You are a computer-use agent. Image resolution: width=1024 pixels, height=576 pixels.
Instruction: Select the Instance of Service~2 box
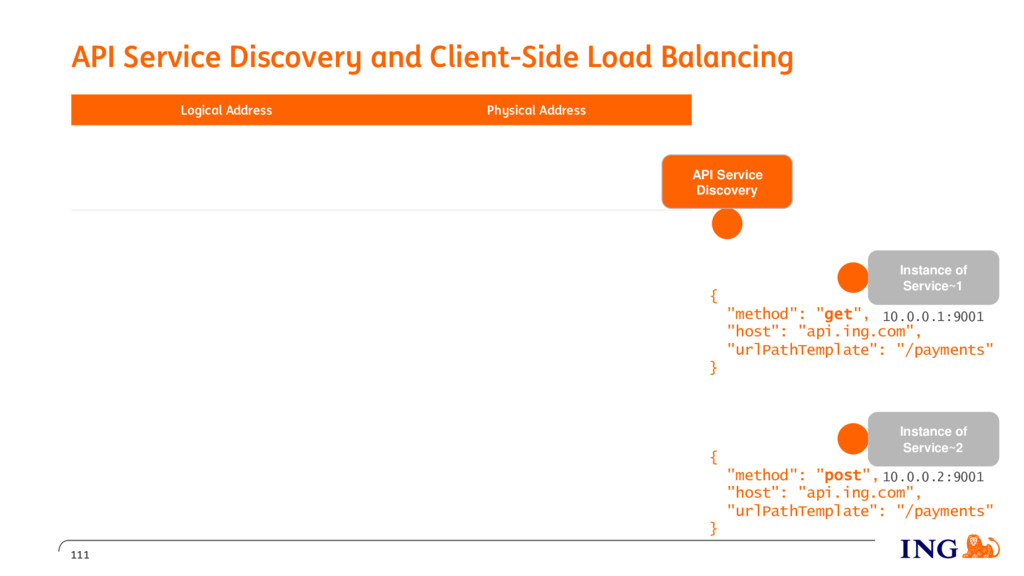(x=933, y=439)
